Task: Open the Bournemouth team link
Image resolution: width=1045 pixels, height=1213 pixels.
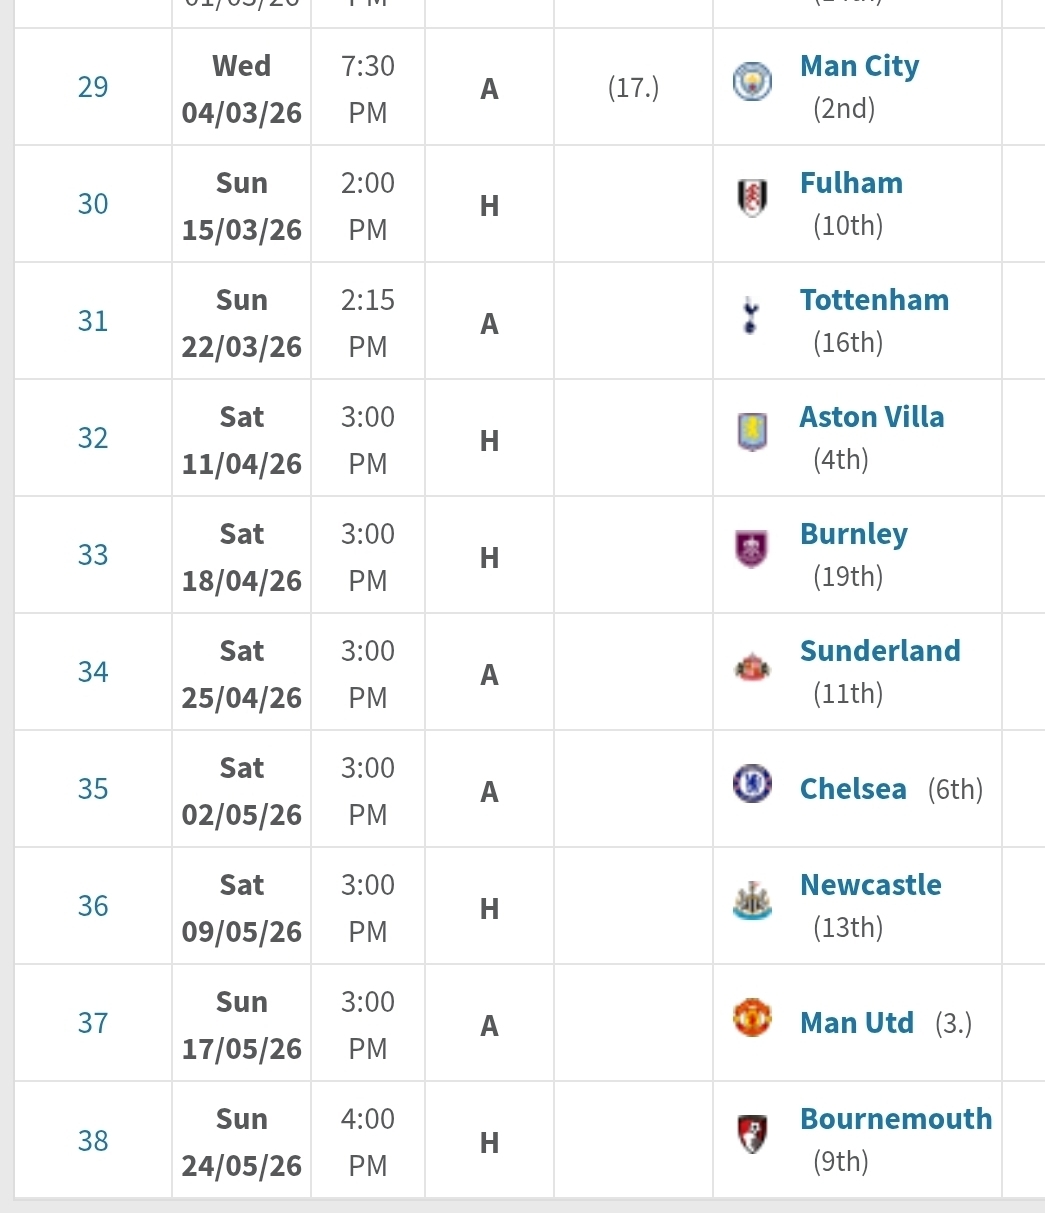Action: 896,1119
